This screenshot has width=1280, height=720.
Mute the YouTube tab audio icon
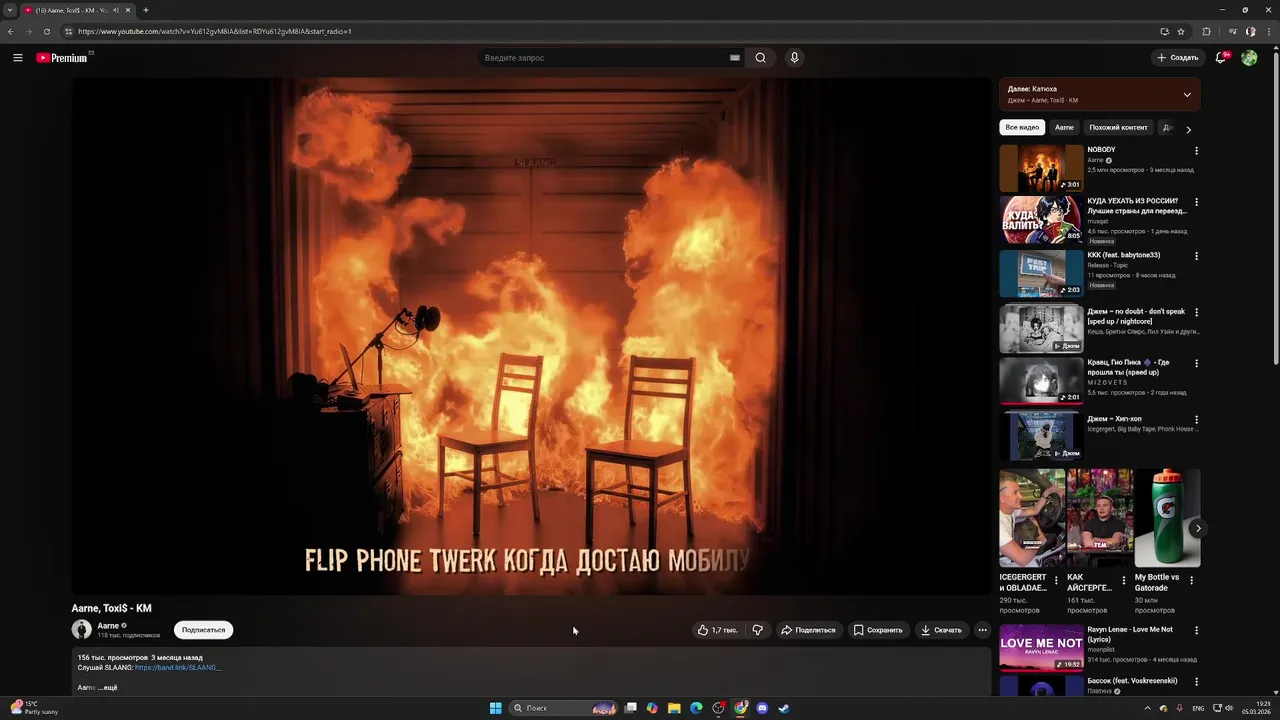116,10
